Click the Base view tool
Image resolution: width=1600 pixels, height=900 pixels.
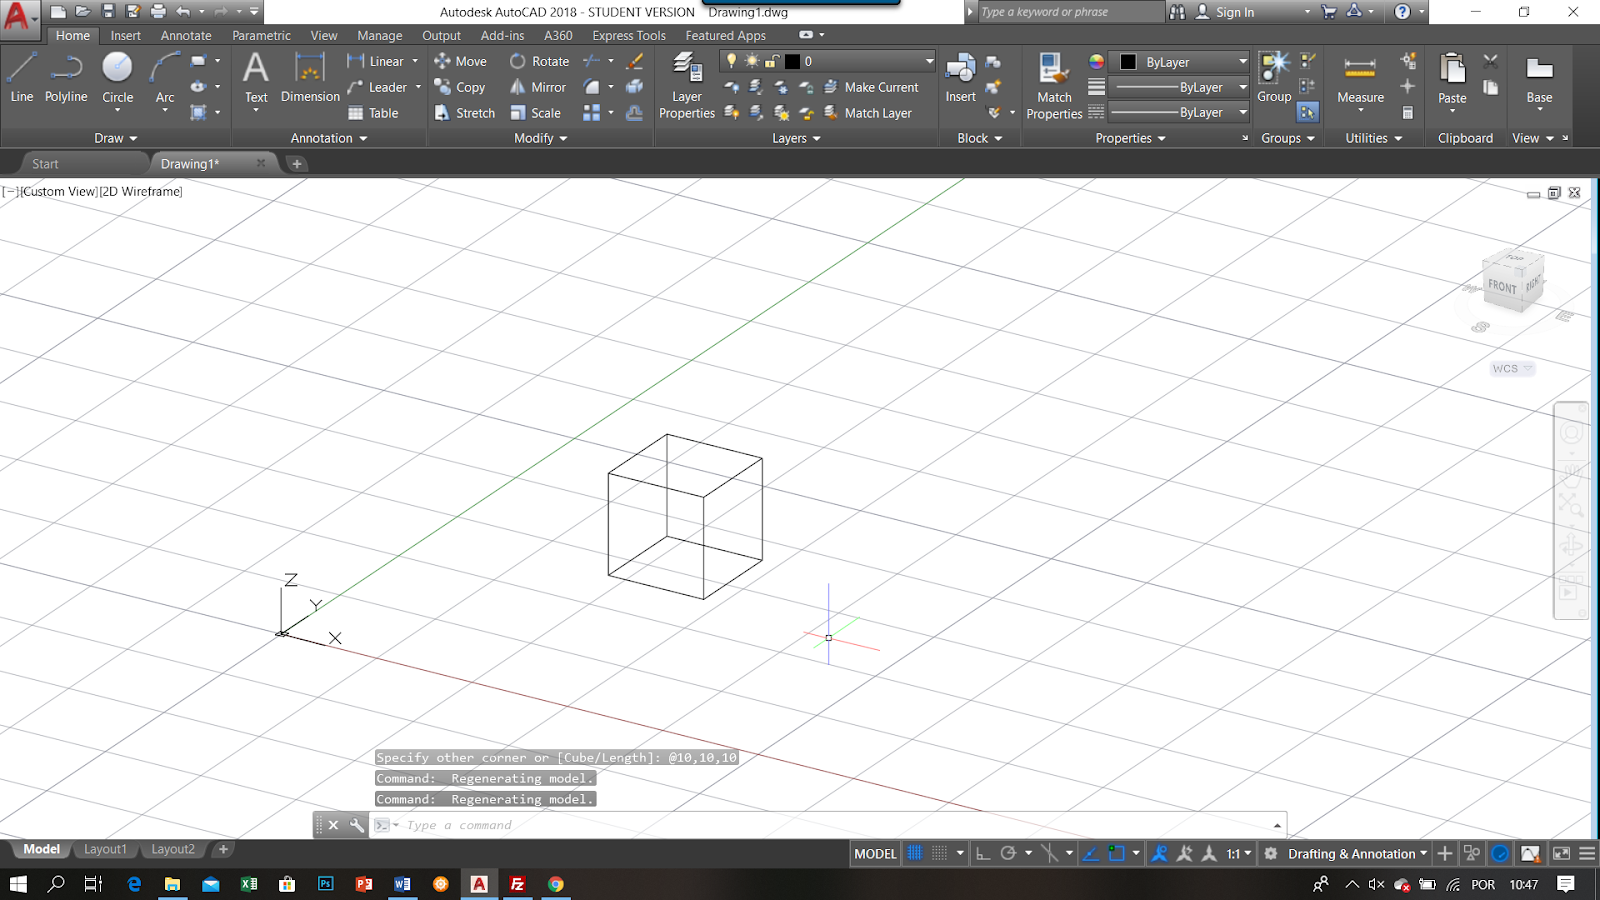pyautogui.click(x=1539, y=77)
